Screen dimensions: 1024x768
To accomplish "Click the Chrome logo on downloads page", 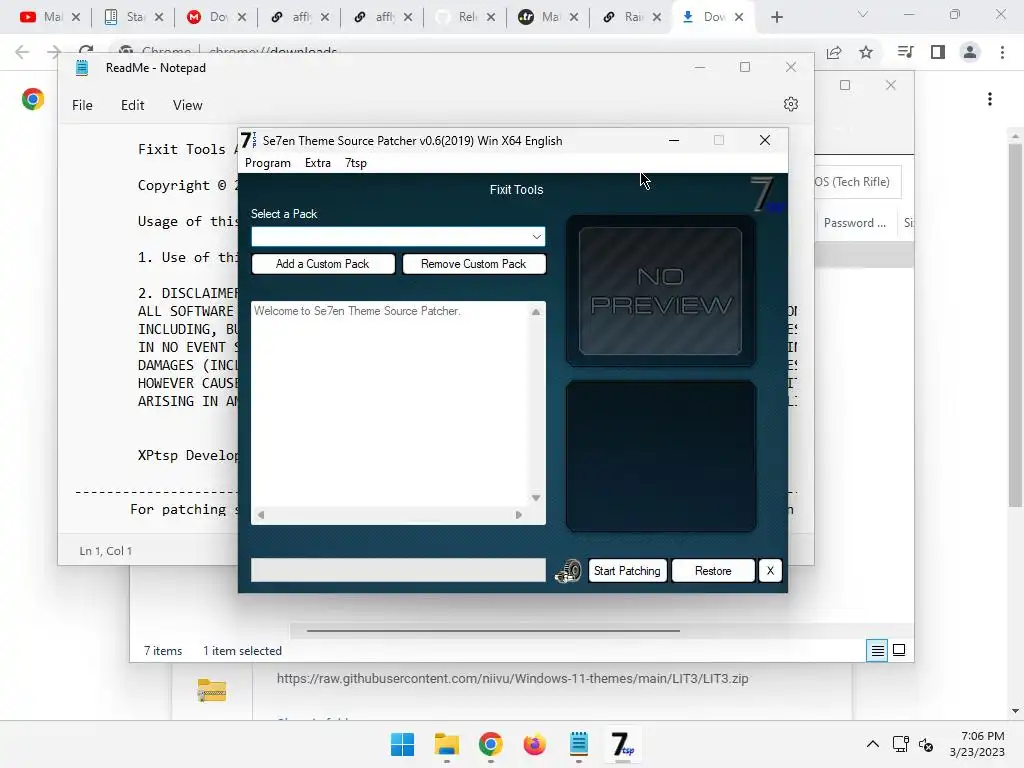I will [x=33, y=99].
